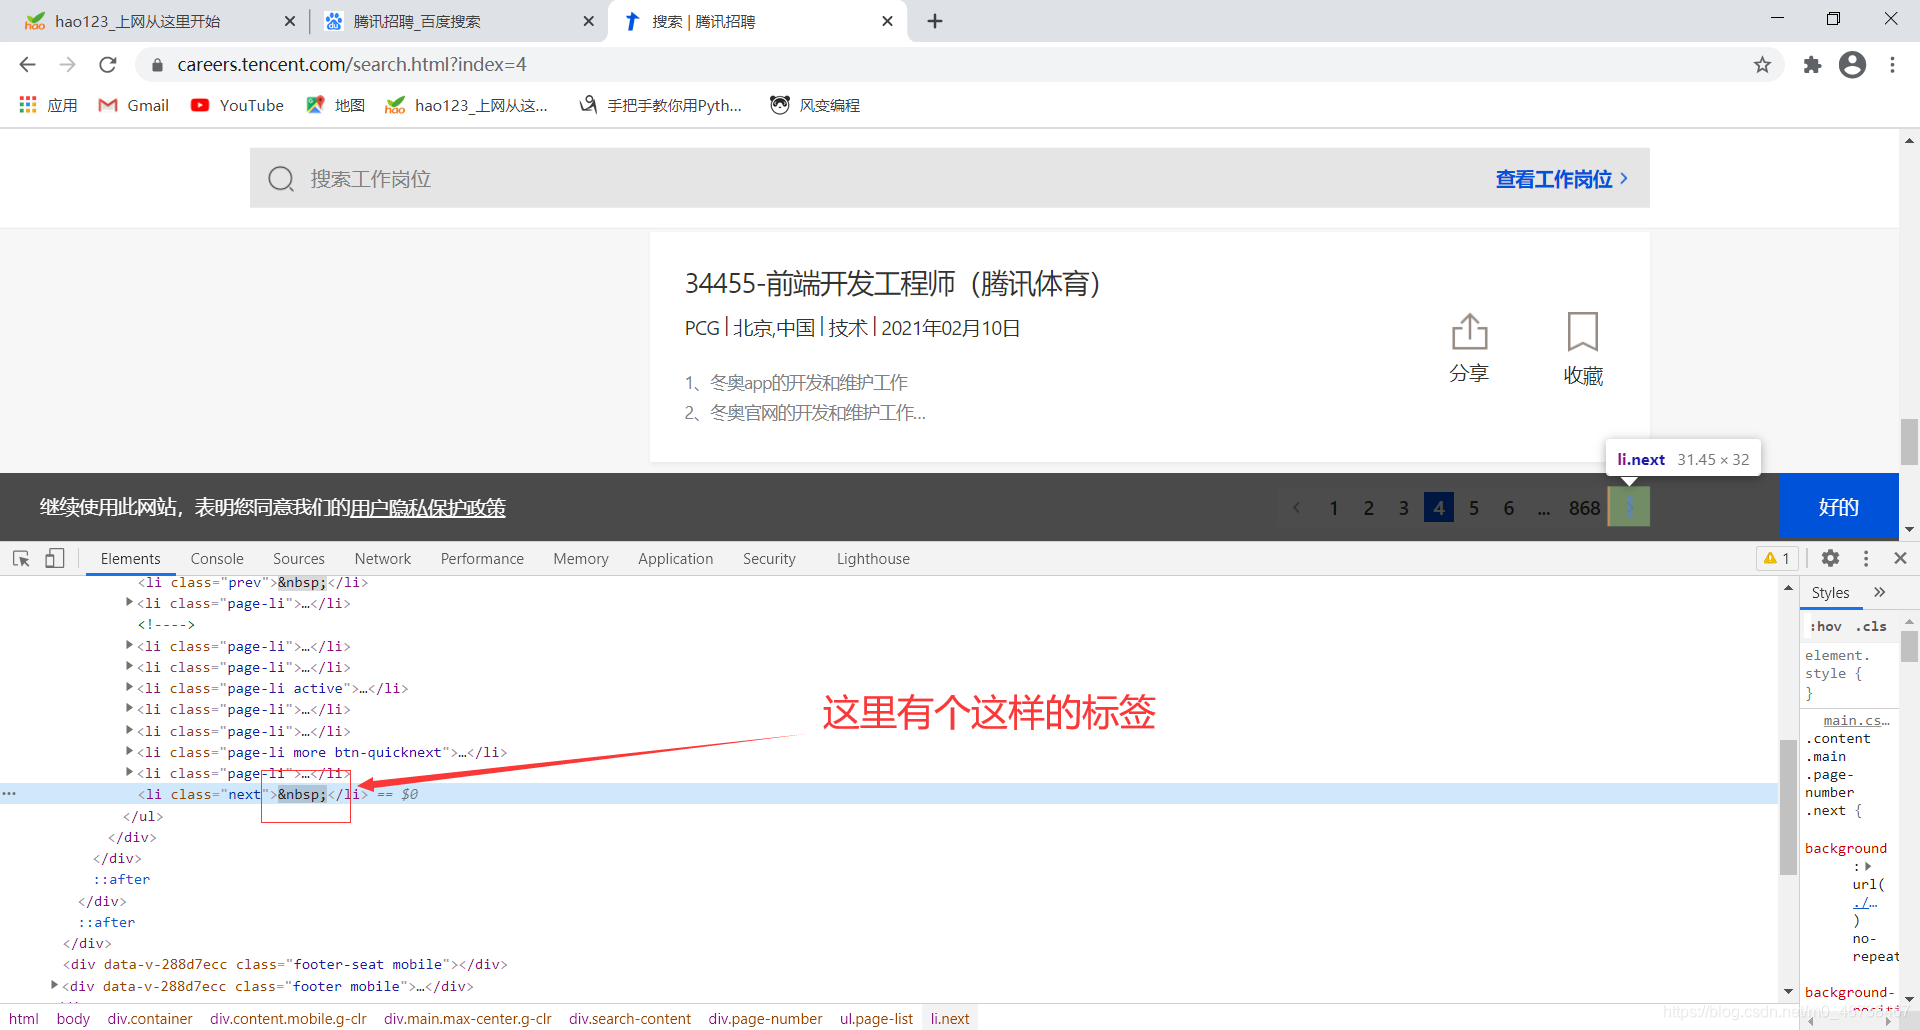Open a new browser tab
The height and width of the screenshot is (1030, 1920).
coord(935,21)
